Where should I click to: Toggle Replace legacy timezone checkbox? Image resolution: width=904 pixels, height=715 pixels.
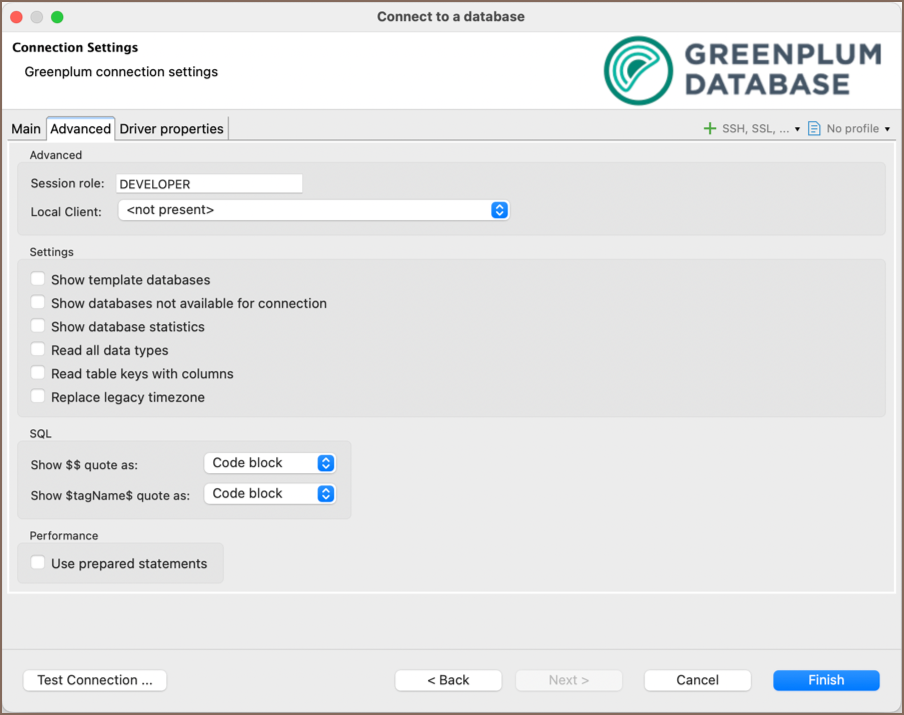click(x=38, y=397)
